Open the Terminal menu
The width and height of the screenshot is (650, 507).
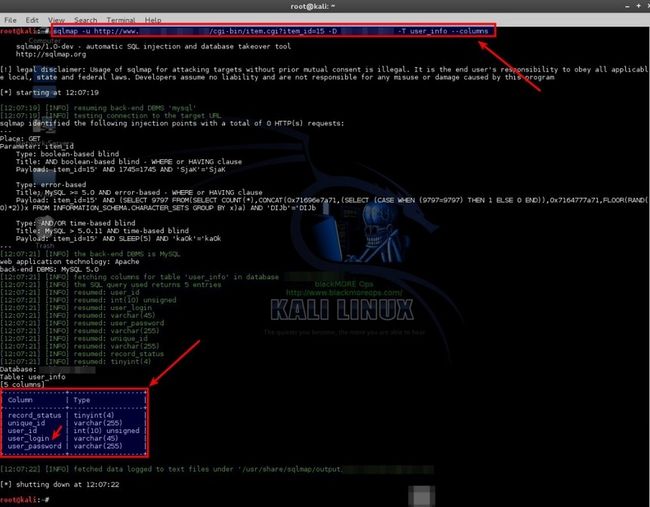[x=121, y=20]
